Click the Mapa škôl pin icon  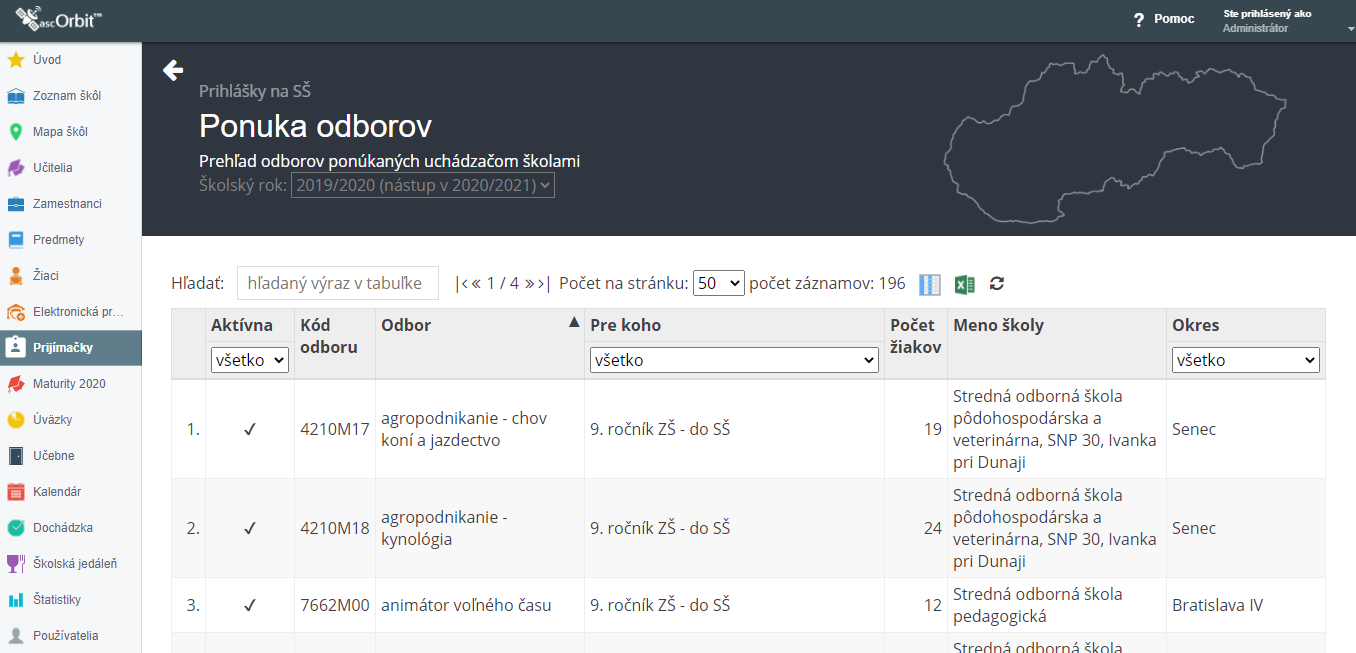[15, 132]
